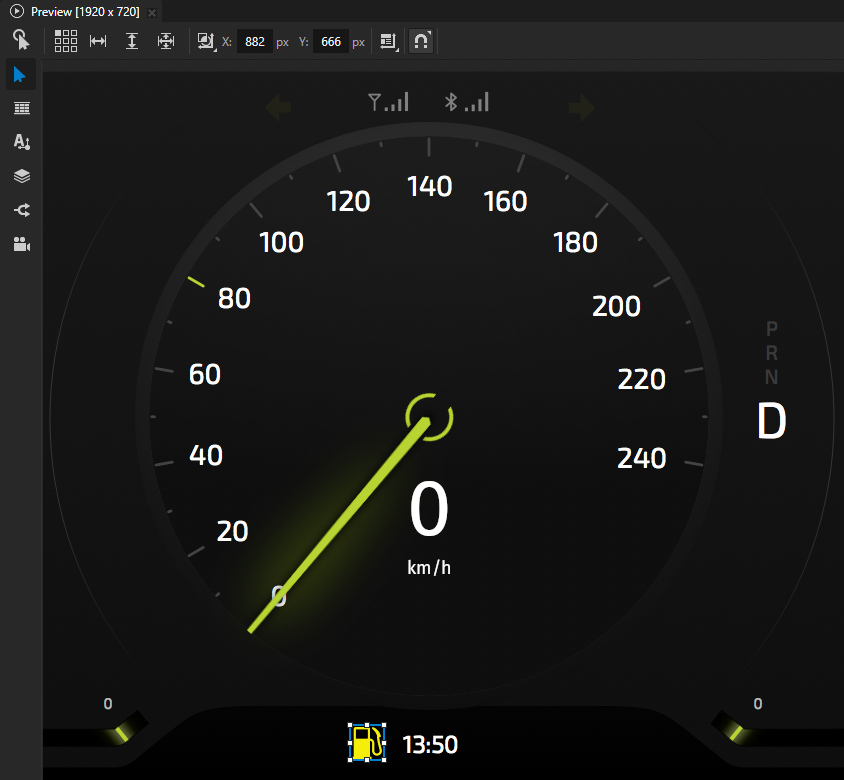
Task: Open the table view panel in sidebar
Action: click(x=21, y=108)
